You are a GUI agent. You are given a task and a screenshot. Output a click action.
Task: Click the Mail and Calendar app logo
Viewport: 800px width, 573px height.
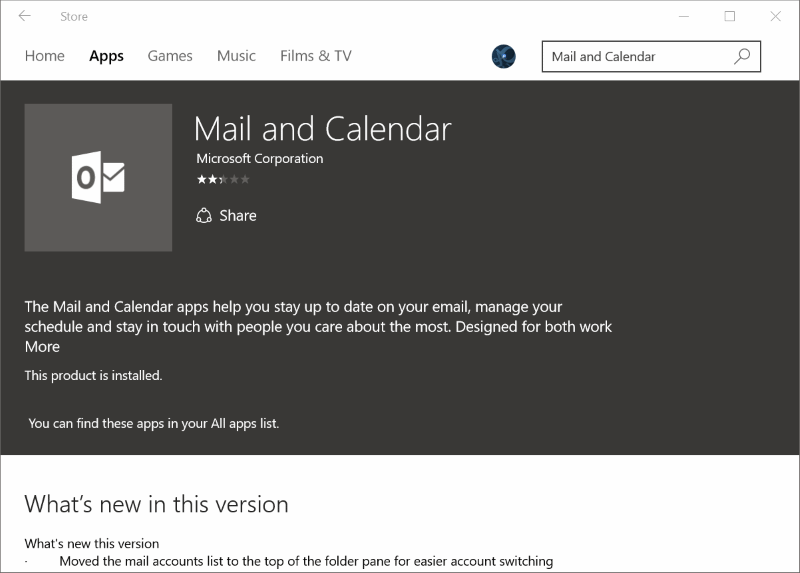click(x=98, y=178)
